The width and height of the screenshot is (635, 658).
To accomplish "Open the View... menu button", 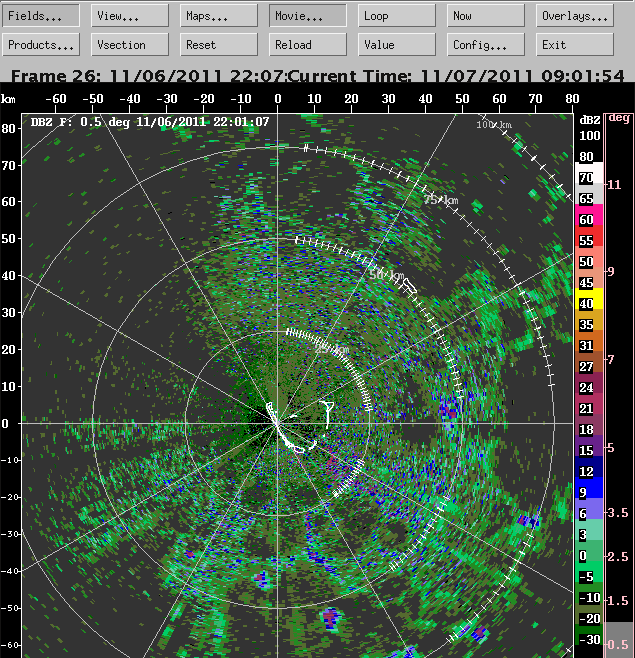I will coord(130,16).
